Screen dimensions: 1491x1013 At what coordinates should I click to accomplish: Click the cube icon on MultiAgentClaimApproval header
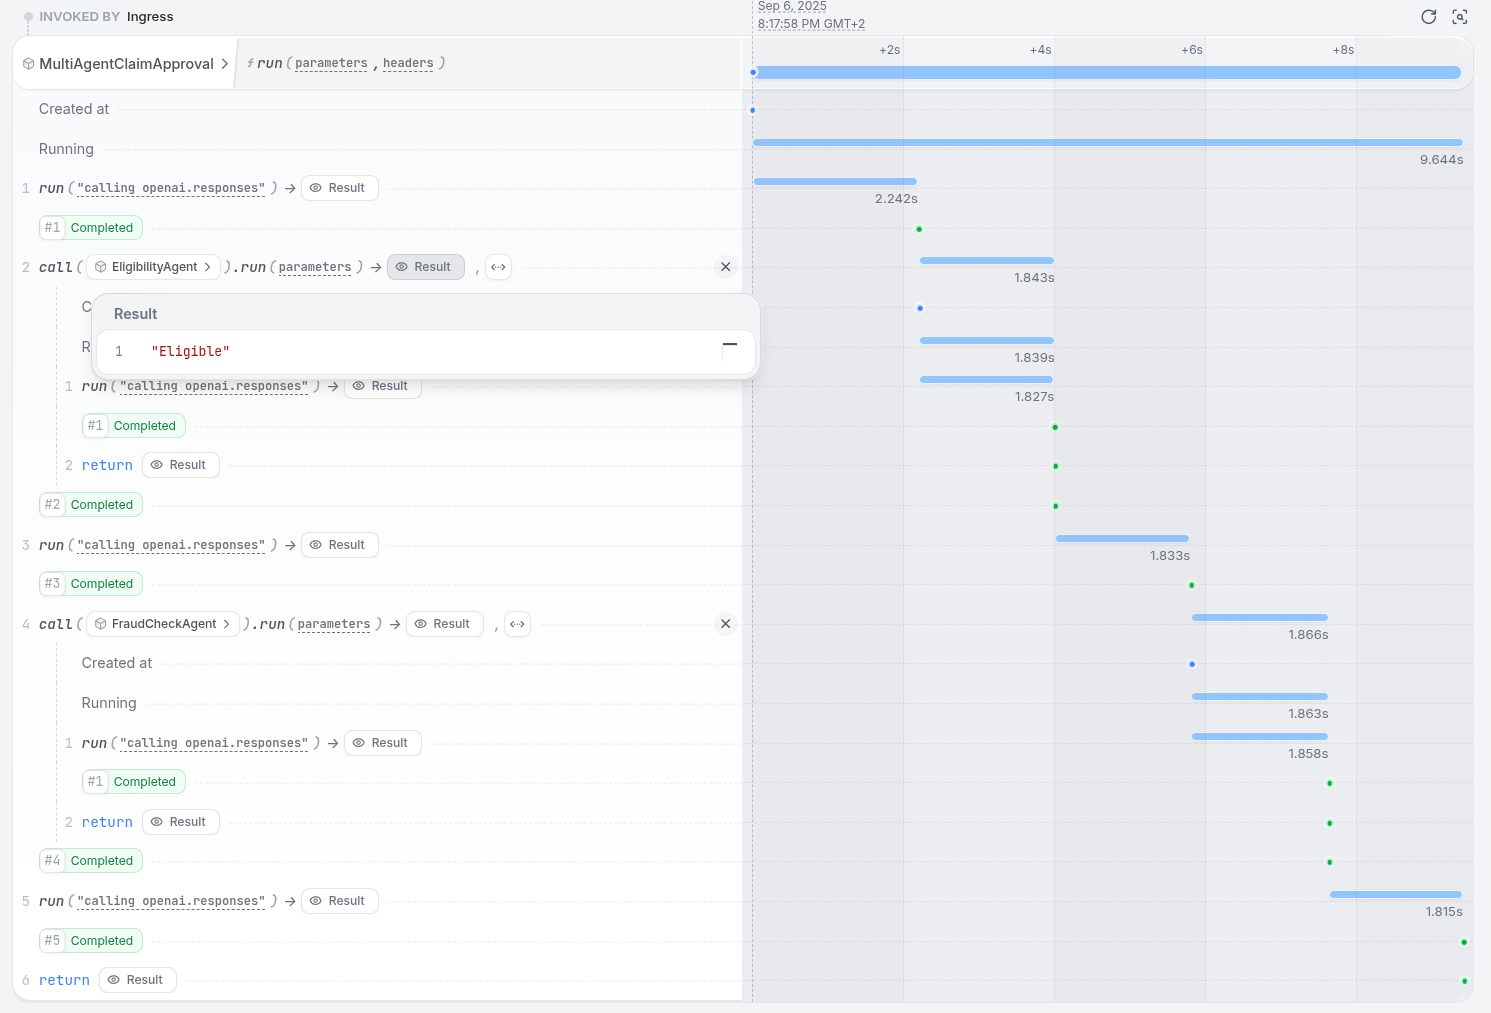[x=28, y=63]
